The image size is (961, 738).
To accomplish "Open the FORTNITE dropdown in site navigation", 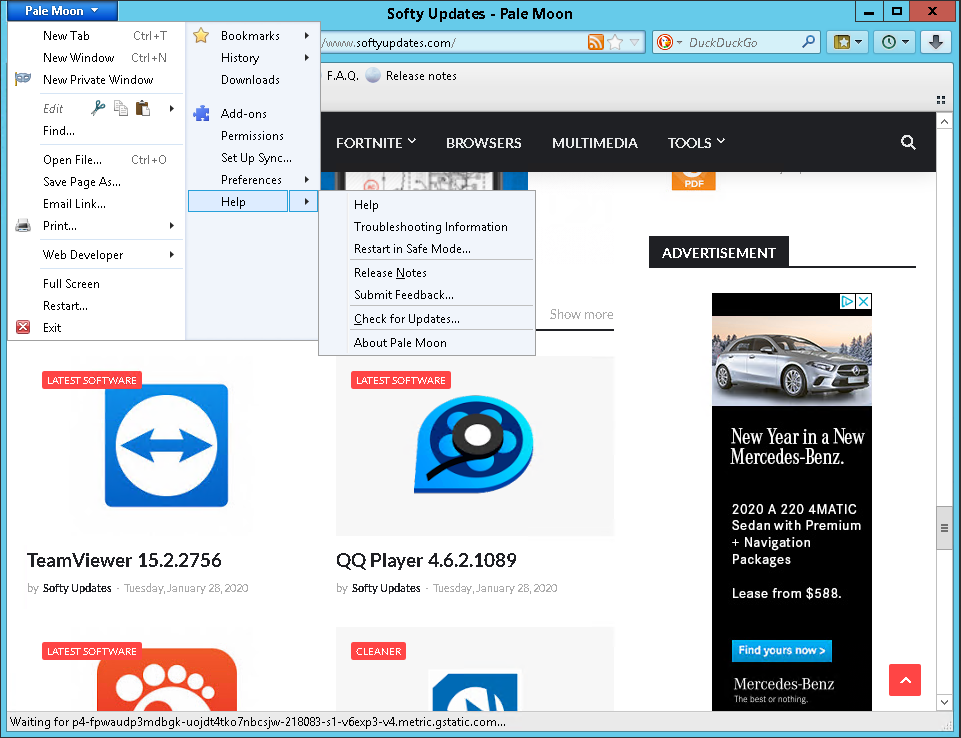I will tap(376, 143).
